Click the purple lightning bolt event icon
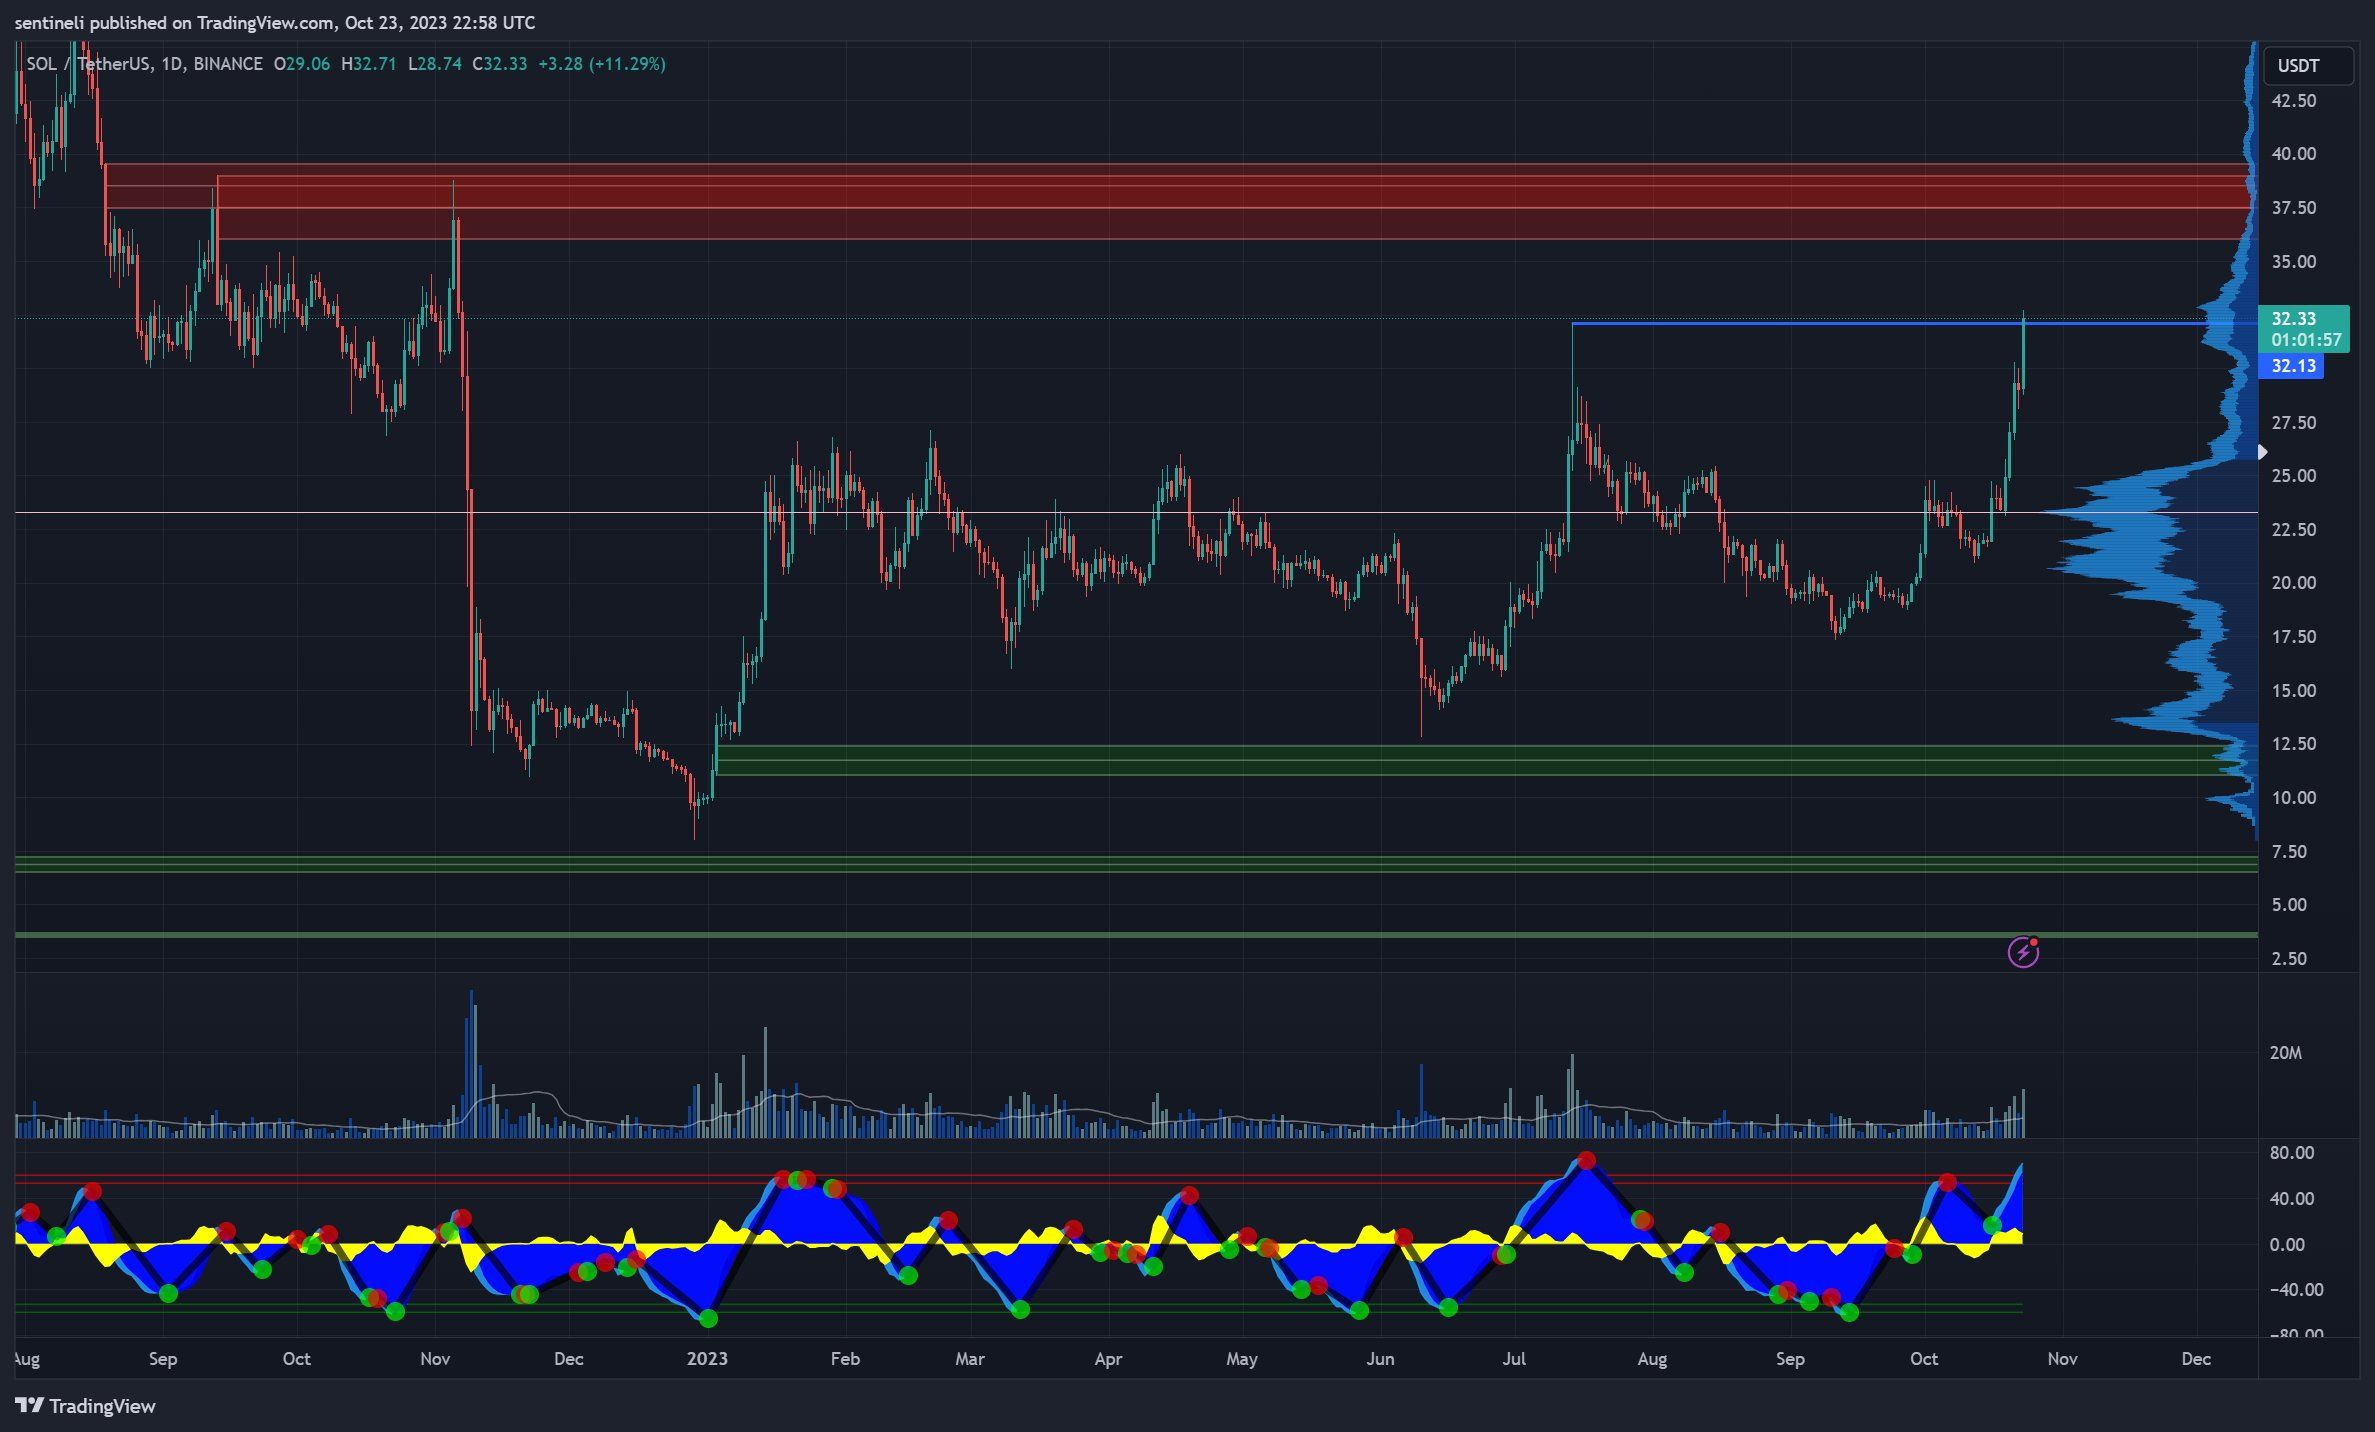Screen dimensions: 2375x1432 click(2023, 952)
